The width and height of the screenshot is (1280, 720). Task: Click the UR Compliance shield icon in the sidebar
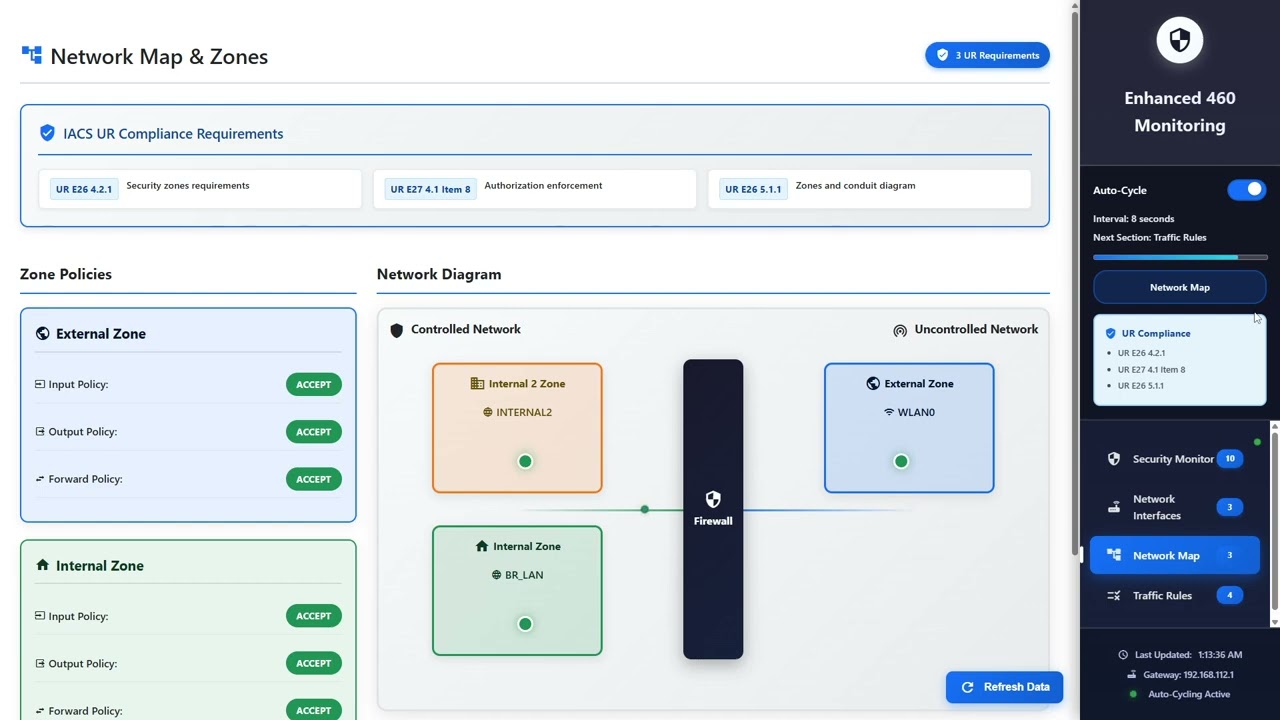[1110, 333]
